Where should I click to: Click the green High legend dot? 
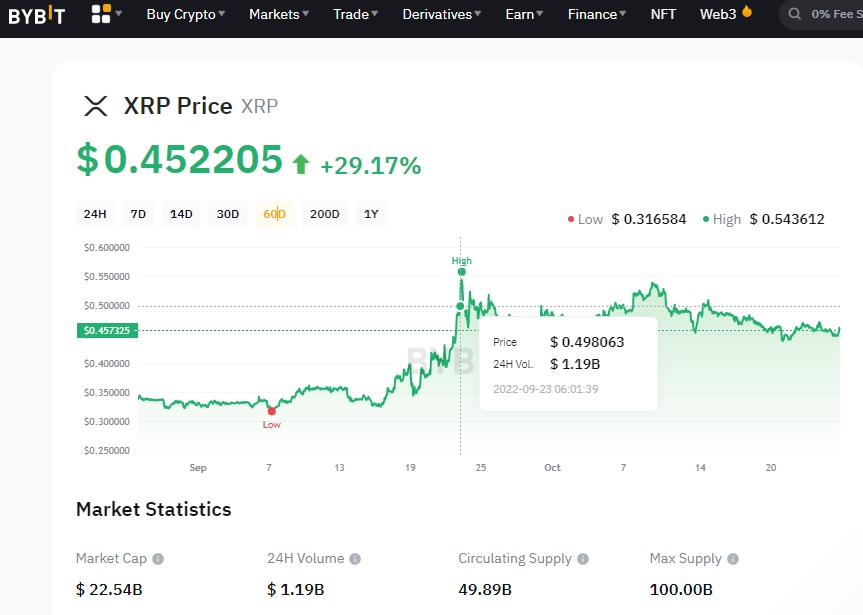click(706, 219)
